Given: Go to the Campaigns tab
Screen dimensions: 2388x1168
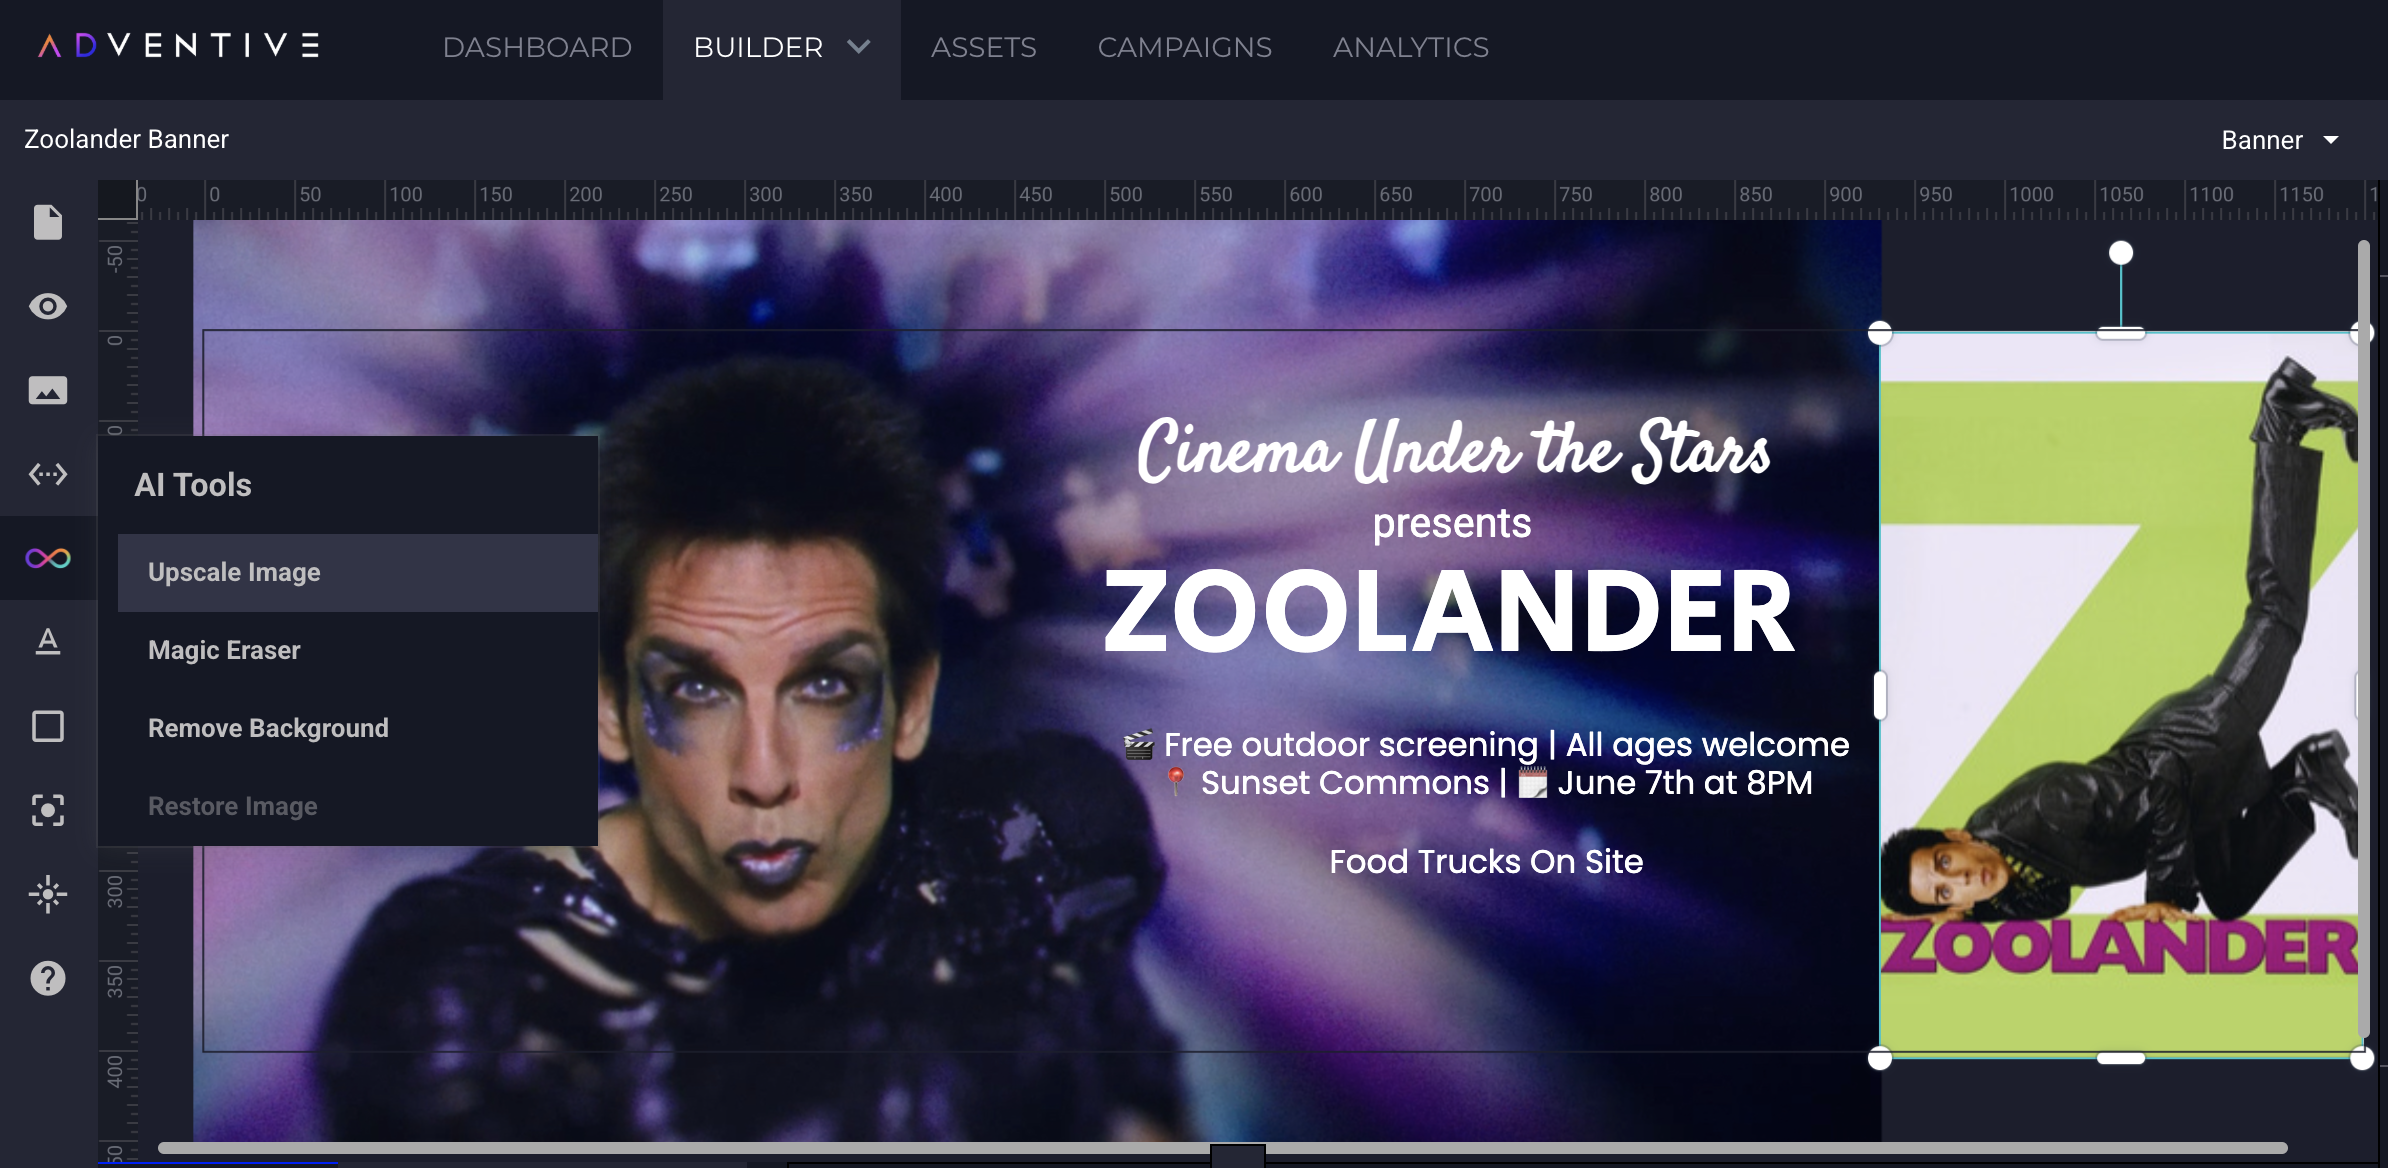Looking at the screenshot, I should 1185,47.
